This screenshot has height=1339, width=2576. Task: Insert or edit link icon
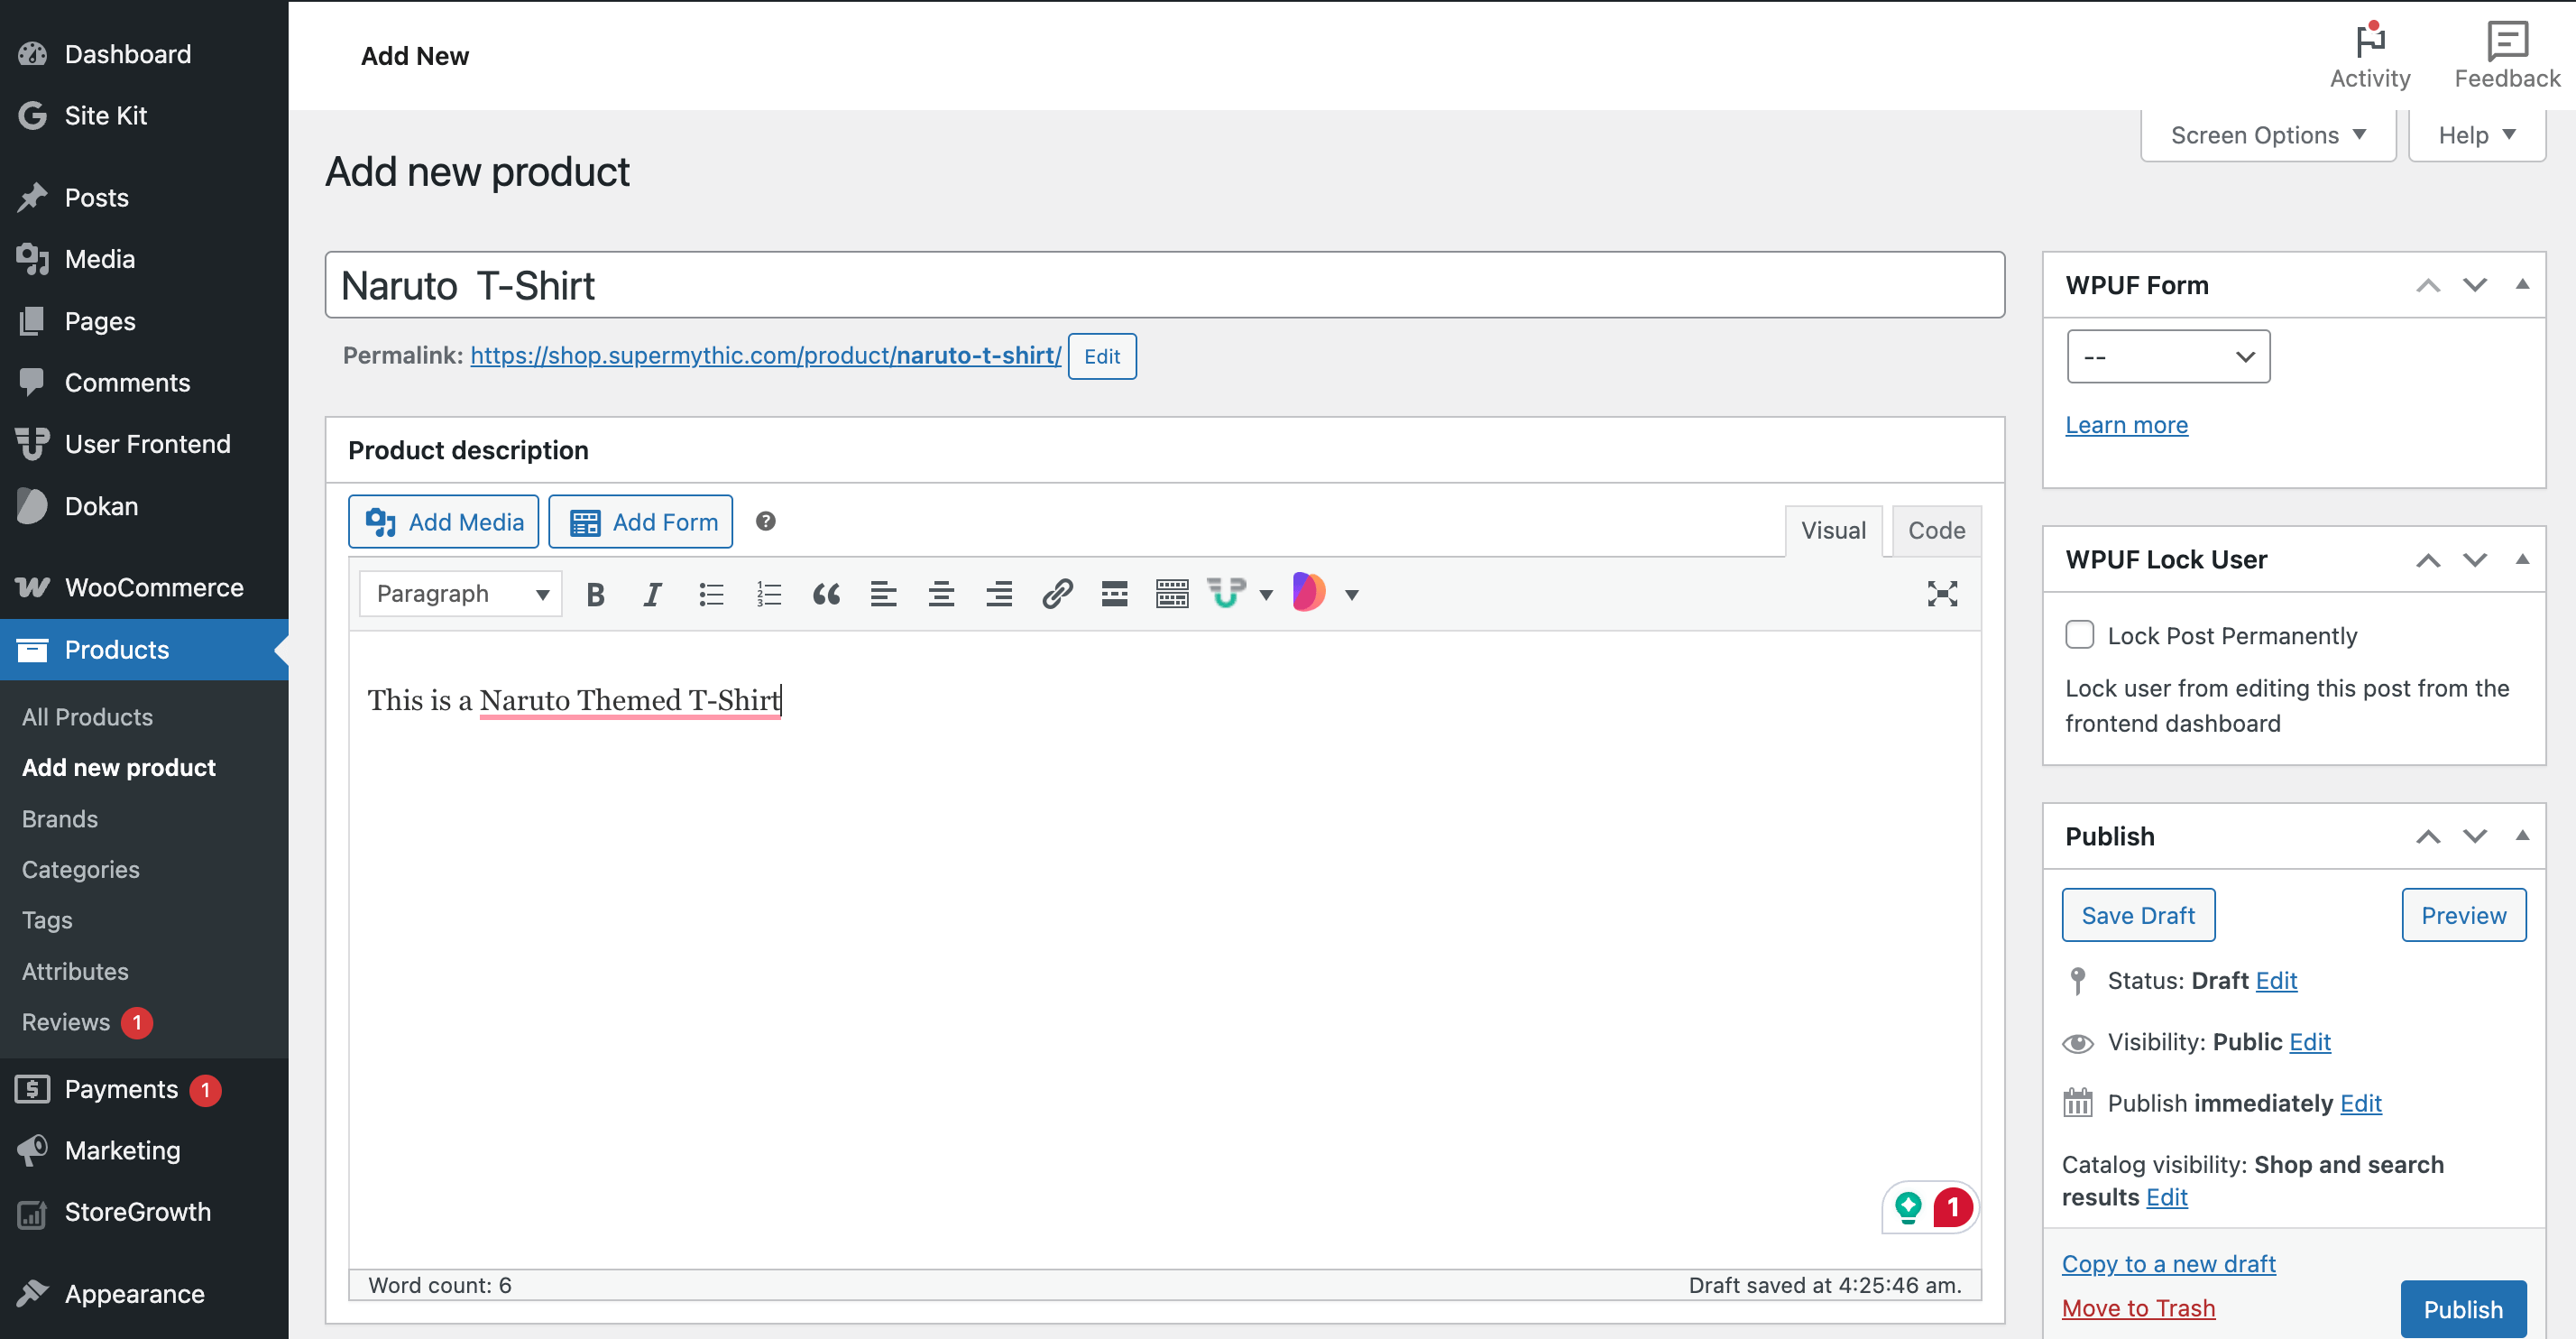1057,594
